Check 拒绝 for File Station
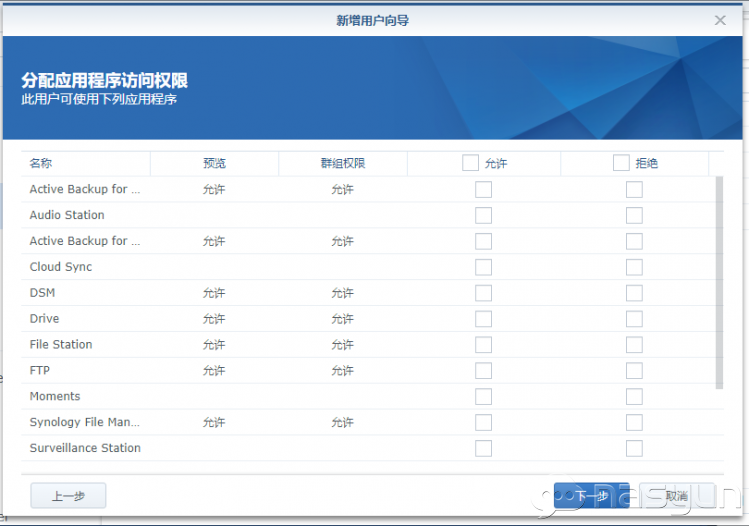 (x=634, y=344)
